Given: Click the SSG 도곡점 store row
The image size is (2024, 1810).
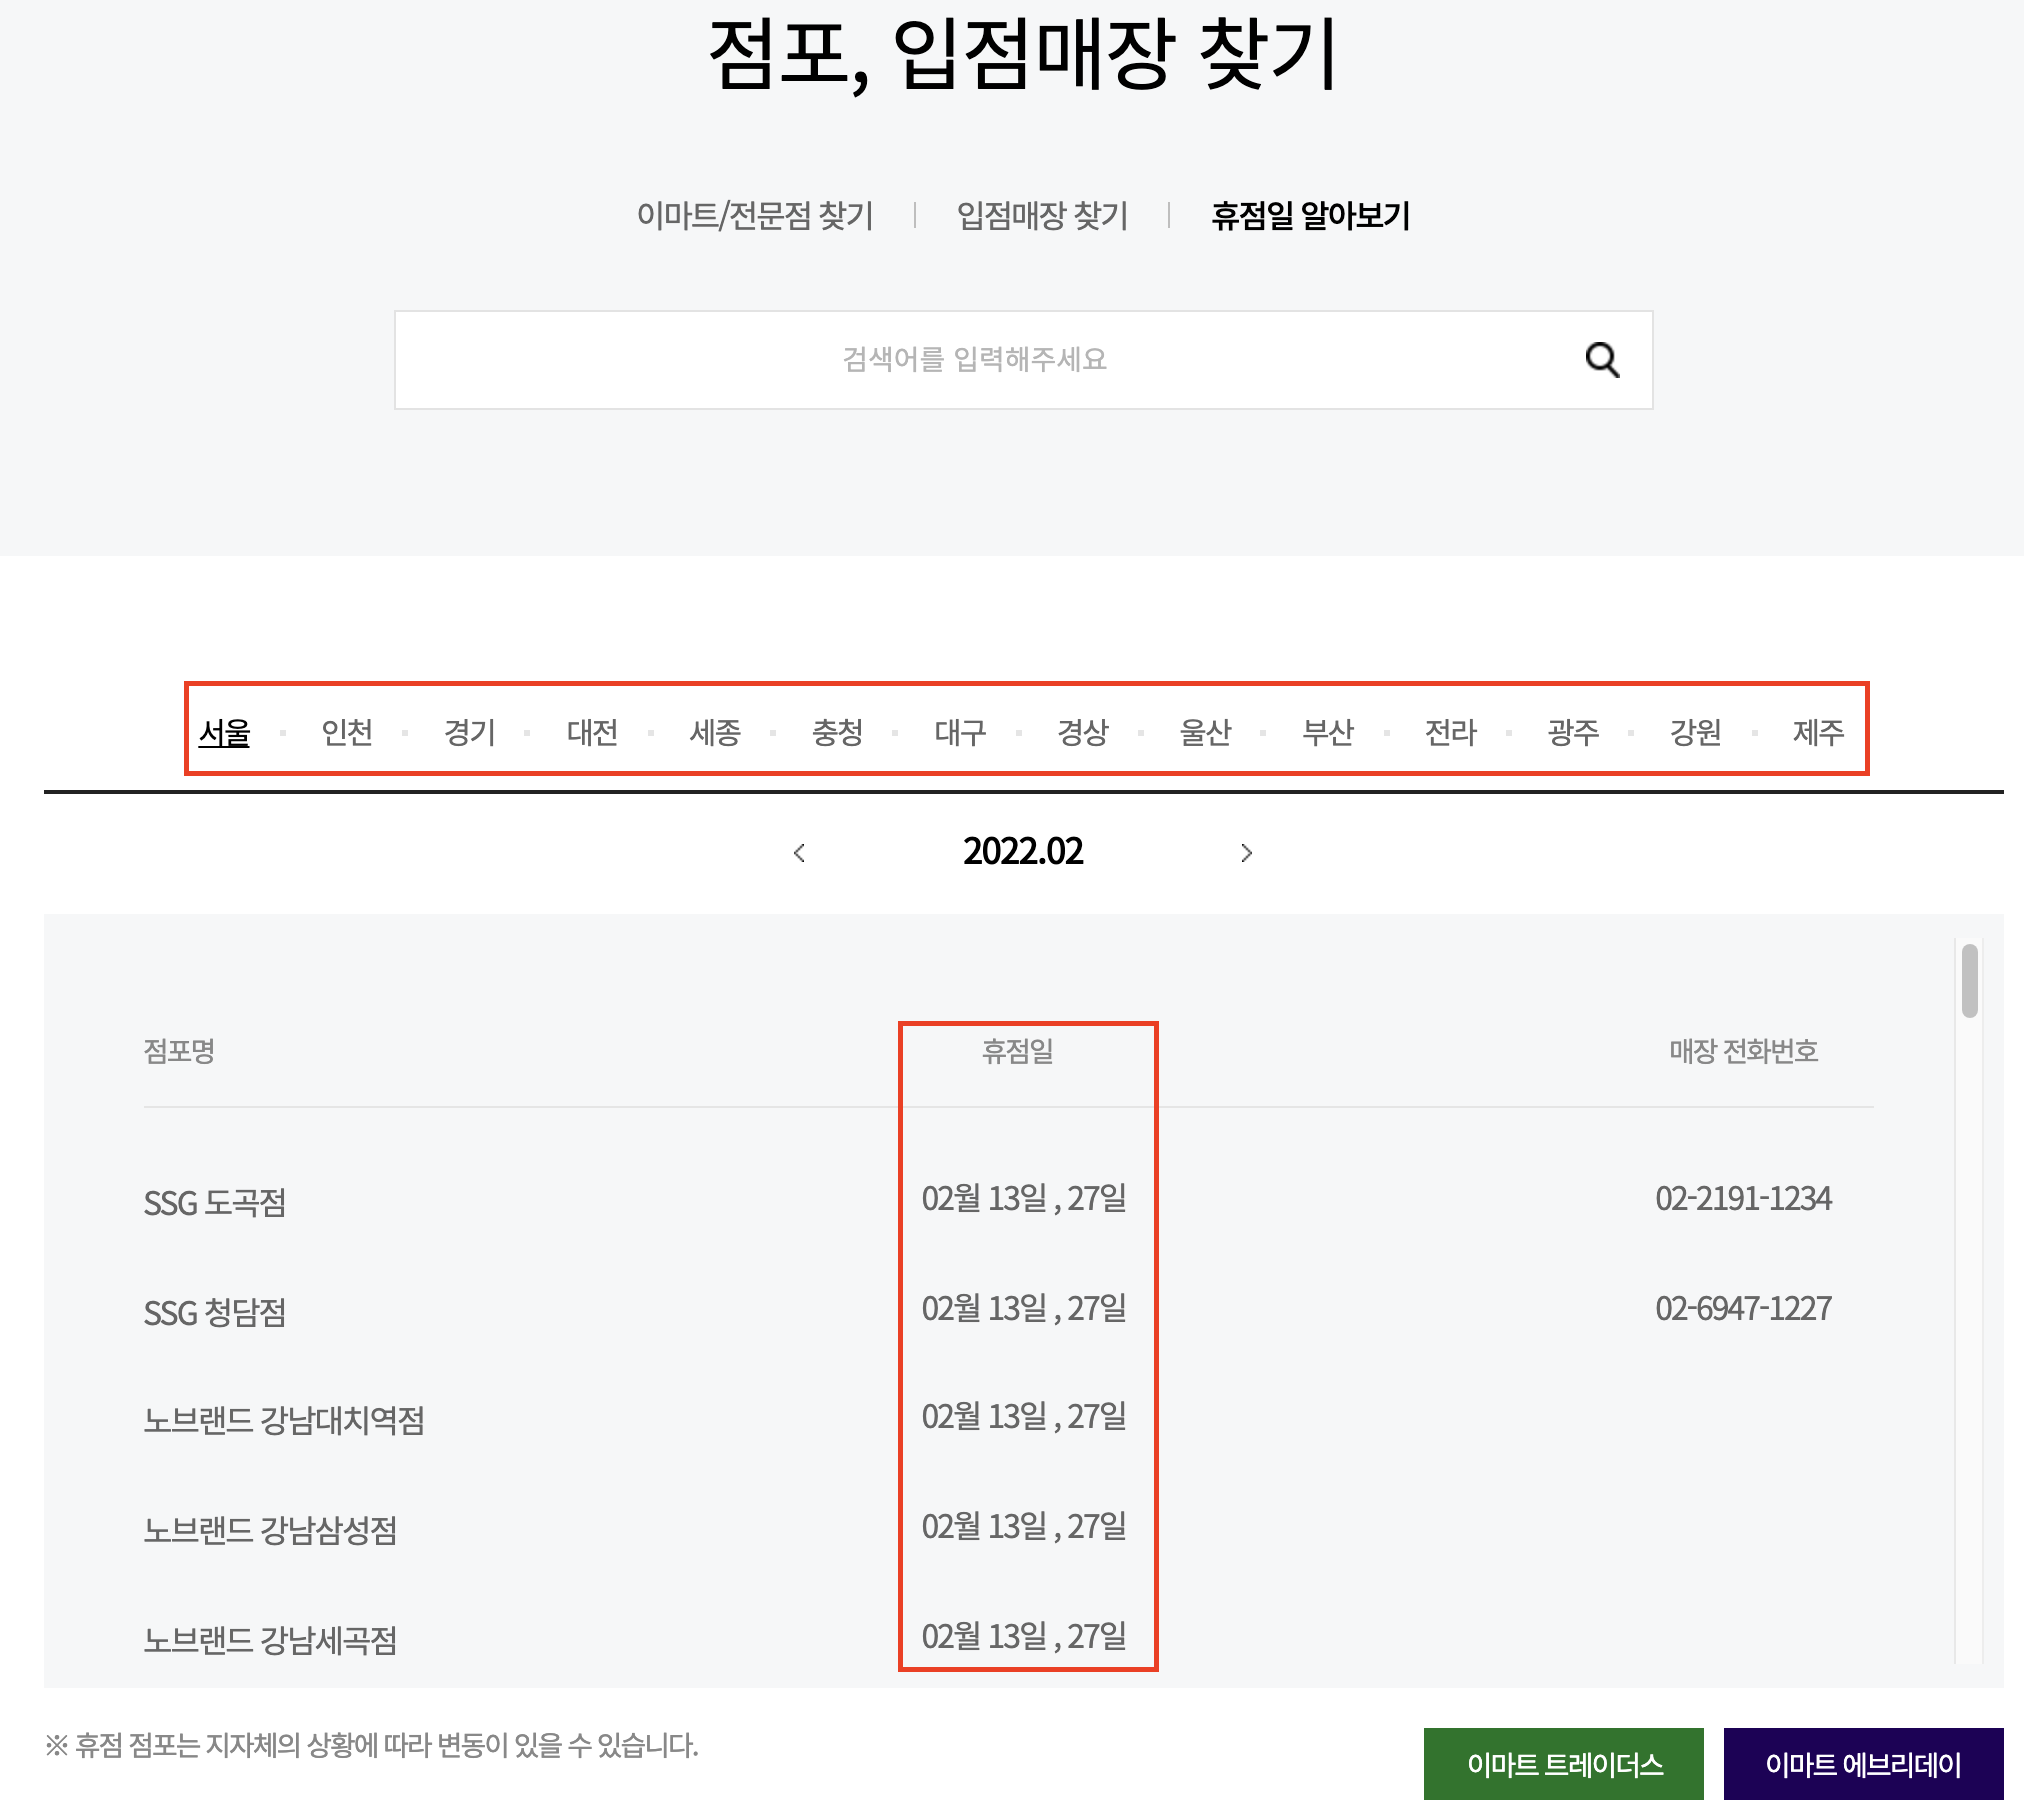Looking at the screenshot, I should tap(215, 1203).
